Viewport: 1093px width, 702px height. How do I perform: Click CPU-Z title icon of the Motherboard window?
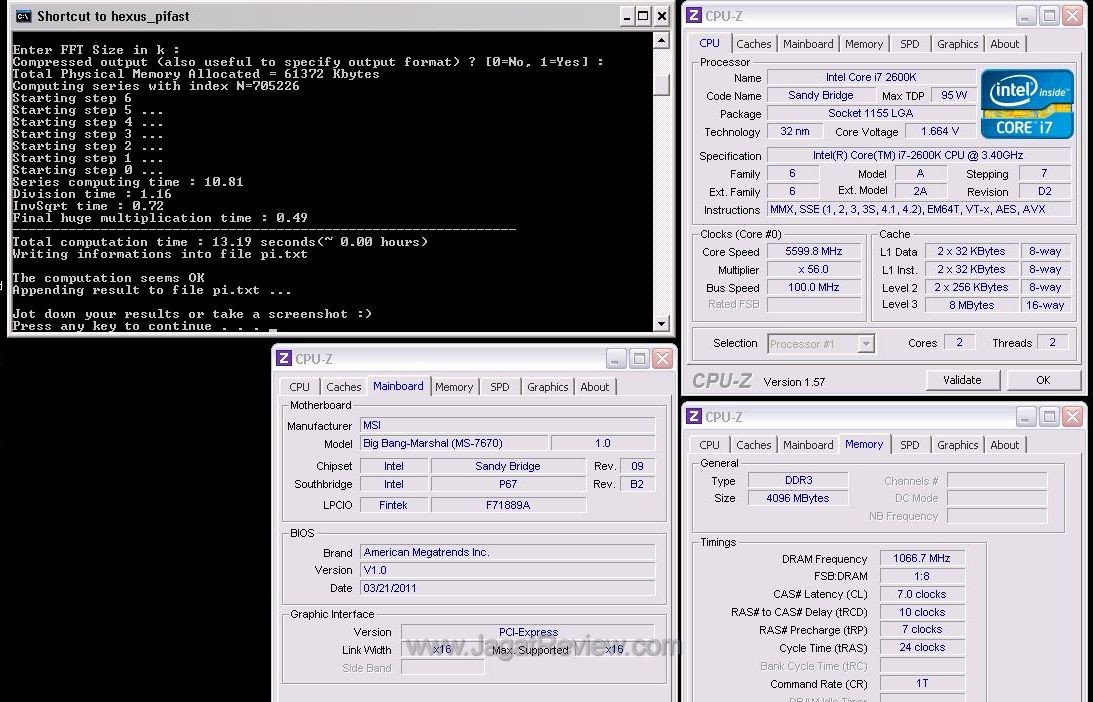click(x=284, y=359)
